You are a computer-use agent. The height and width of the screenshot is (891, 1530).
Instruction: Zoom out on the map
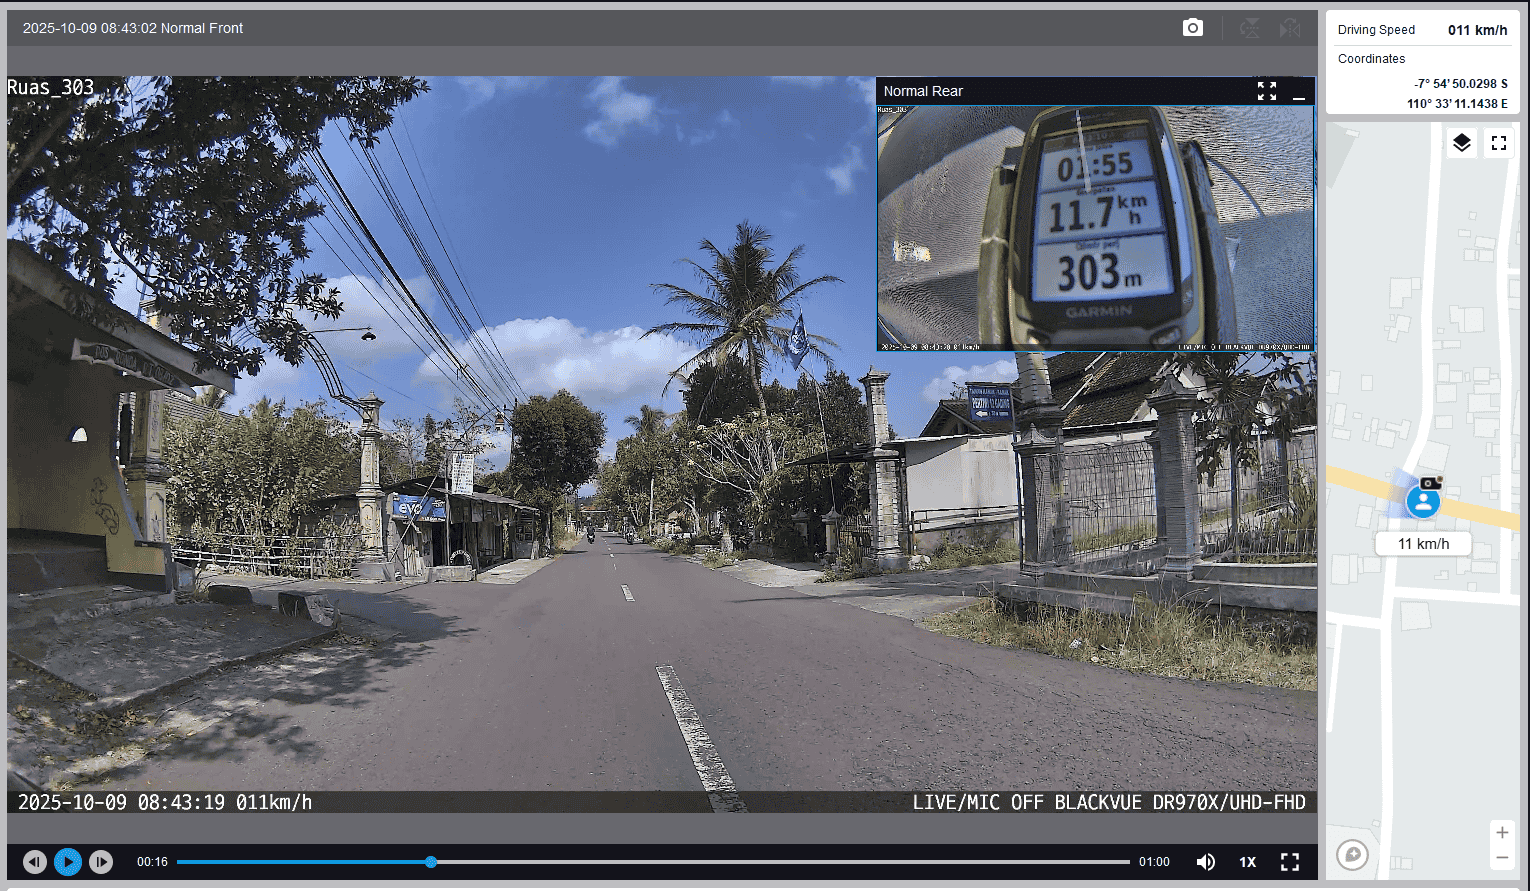tap(1502, 858)
